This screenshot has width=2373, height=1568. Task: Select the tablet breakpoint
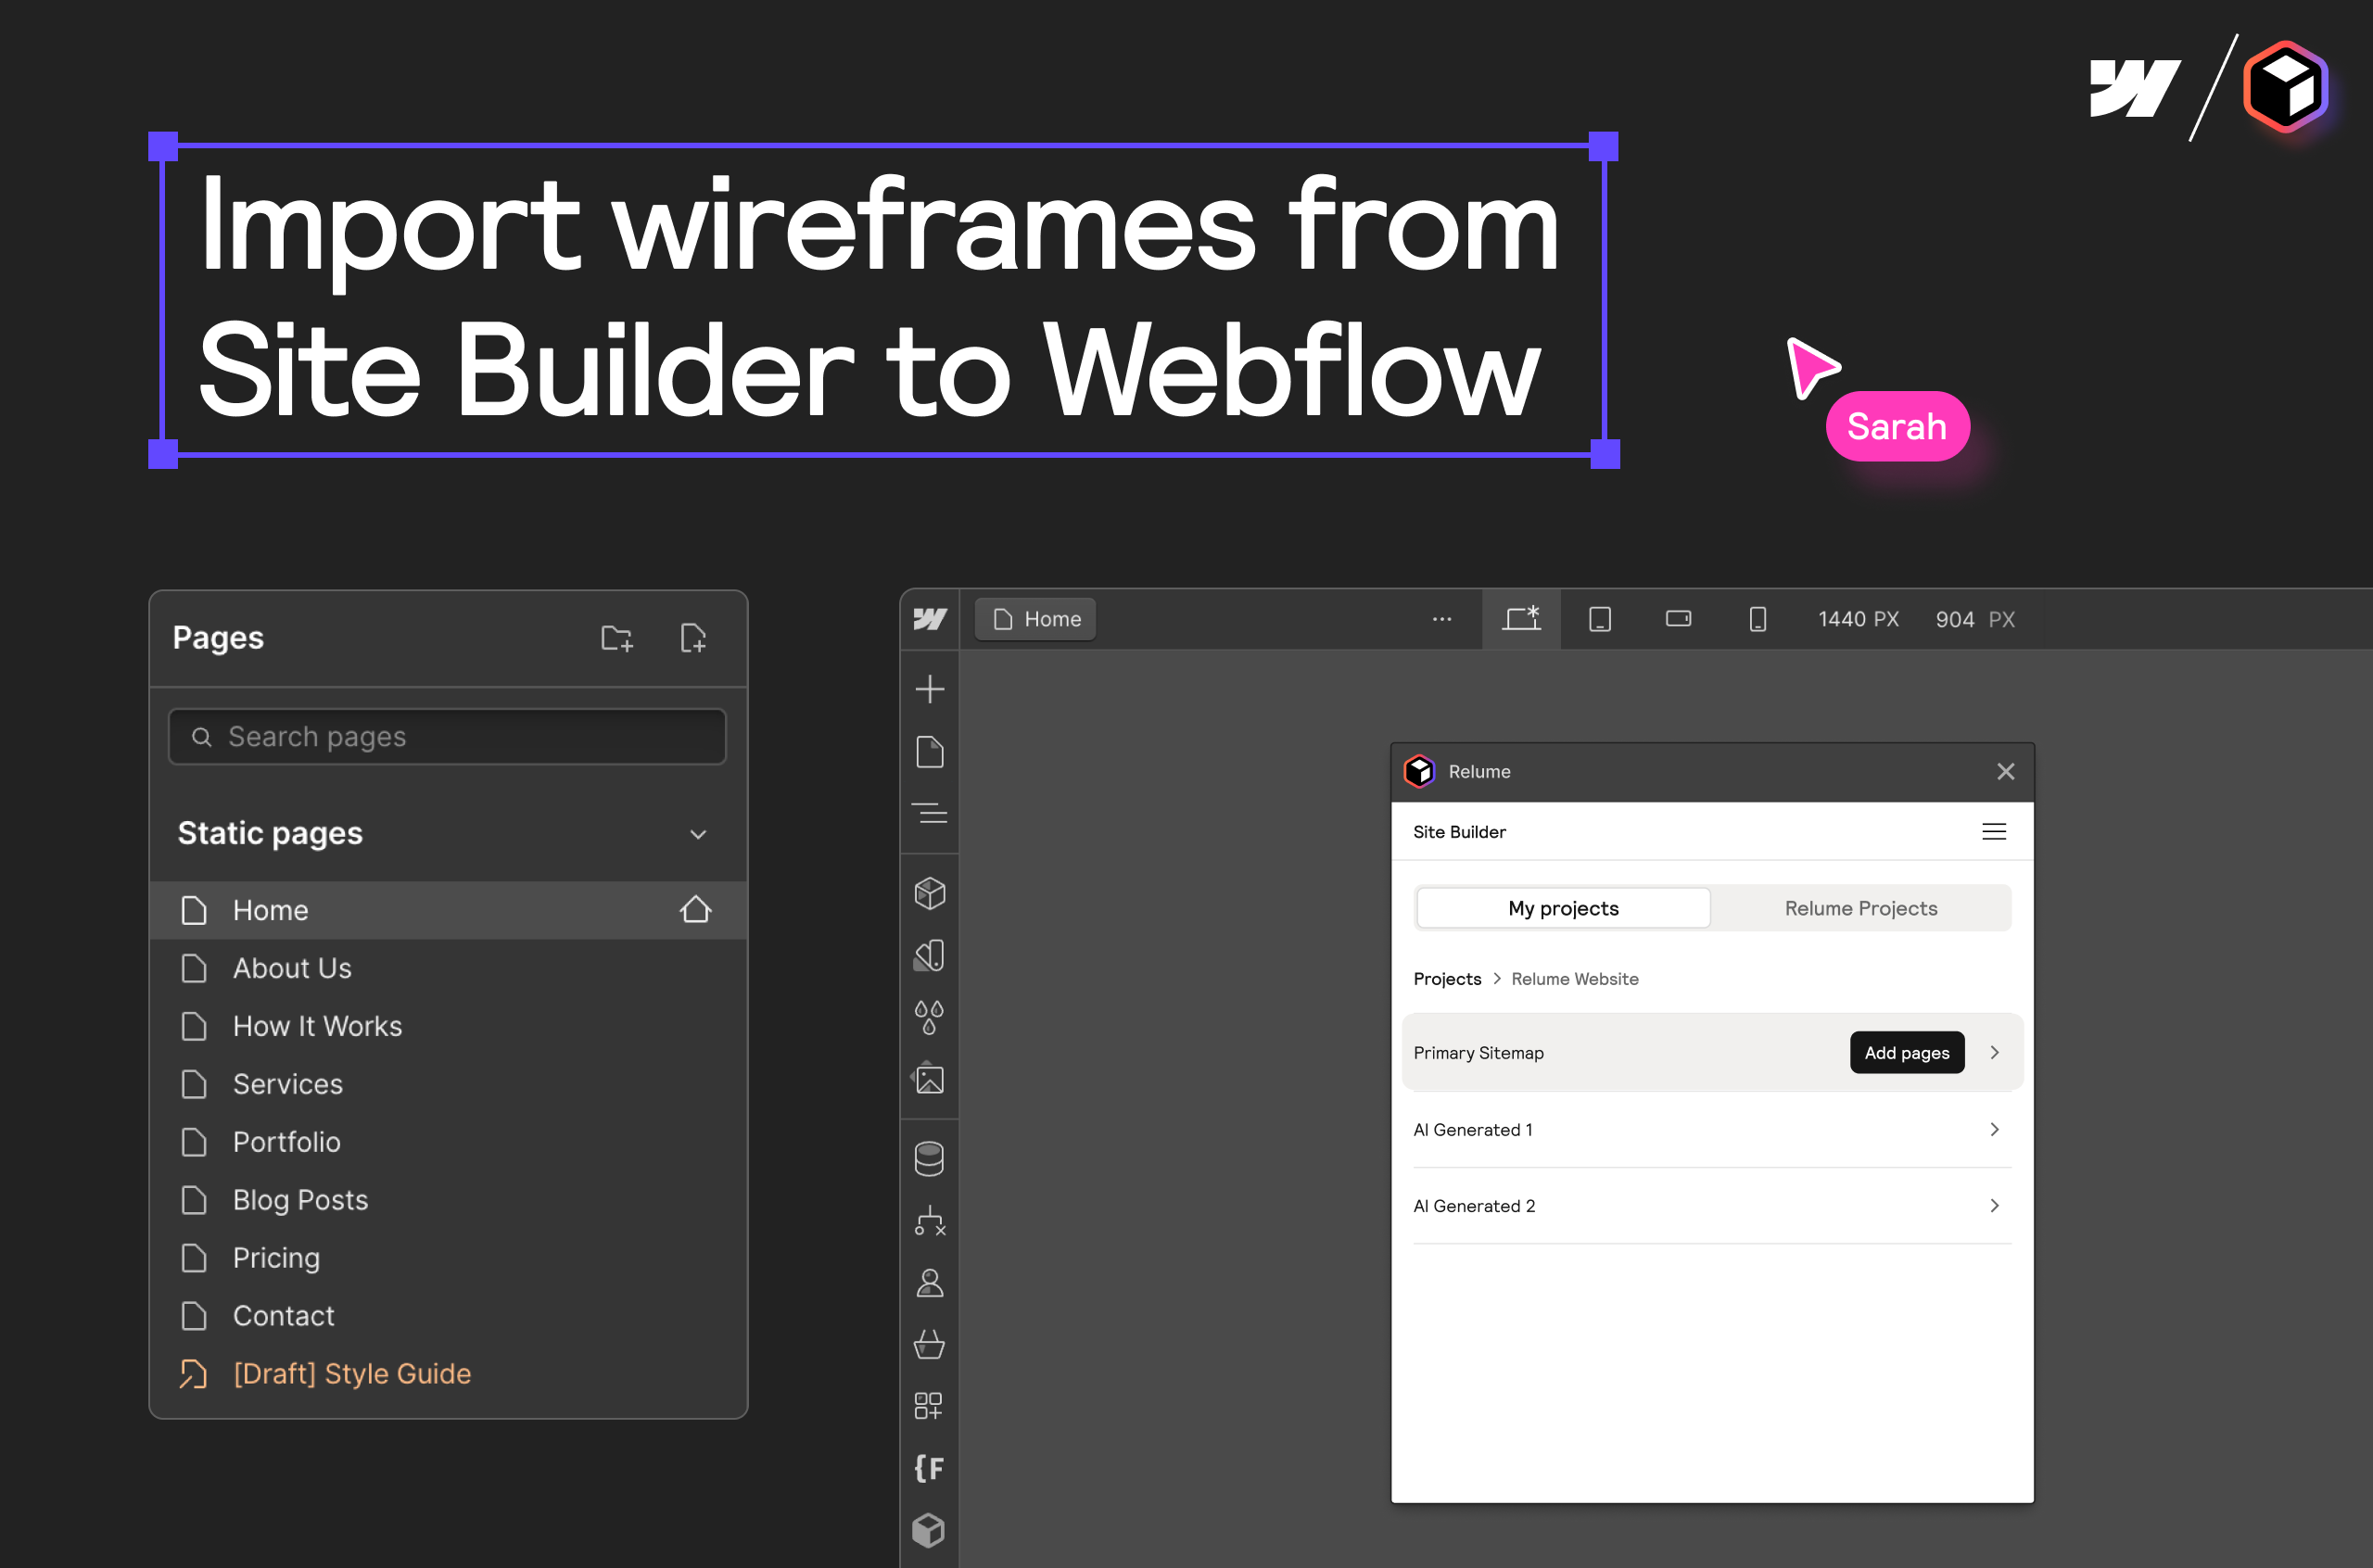(1600, 619)
